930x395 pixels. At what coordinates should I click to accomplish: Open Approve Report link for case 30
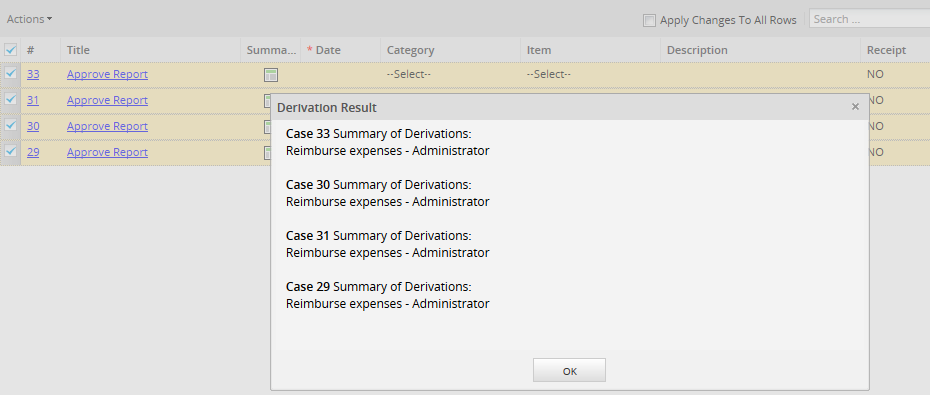(107, 126)
